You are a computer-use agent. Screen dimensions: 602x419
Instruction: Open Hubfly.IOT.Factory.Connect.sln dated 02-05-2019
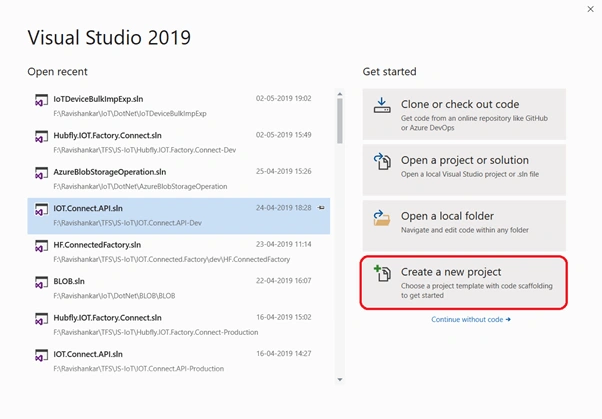(x=179, y=143)
